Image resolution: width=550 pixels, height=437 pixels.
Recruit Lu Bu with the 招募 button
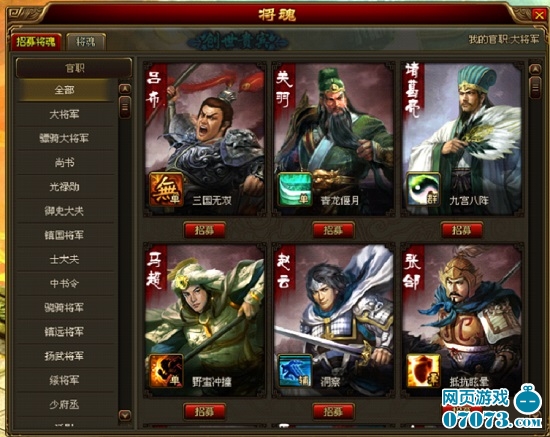click(x=204, y=230)
